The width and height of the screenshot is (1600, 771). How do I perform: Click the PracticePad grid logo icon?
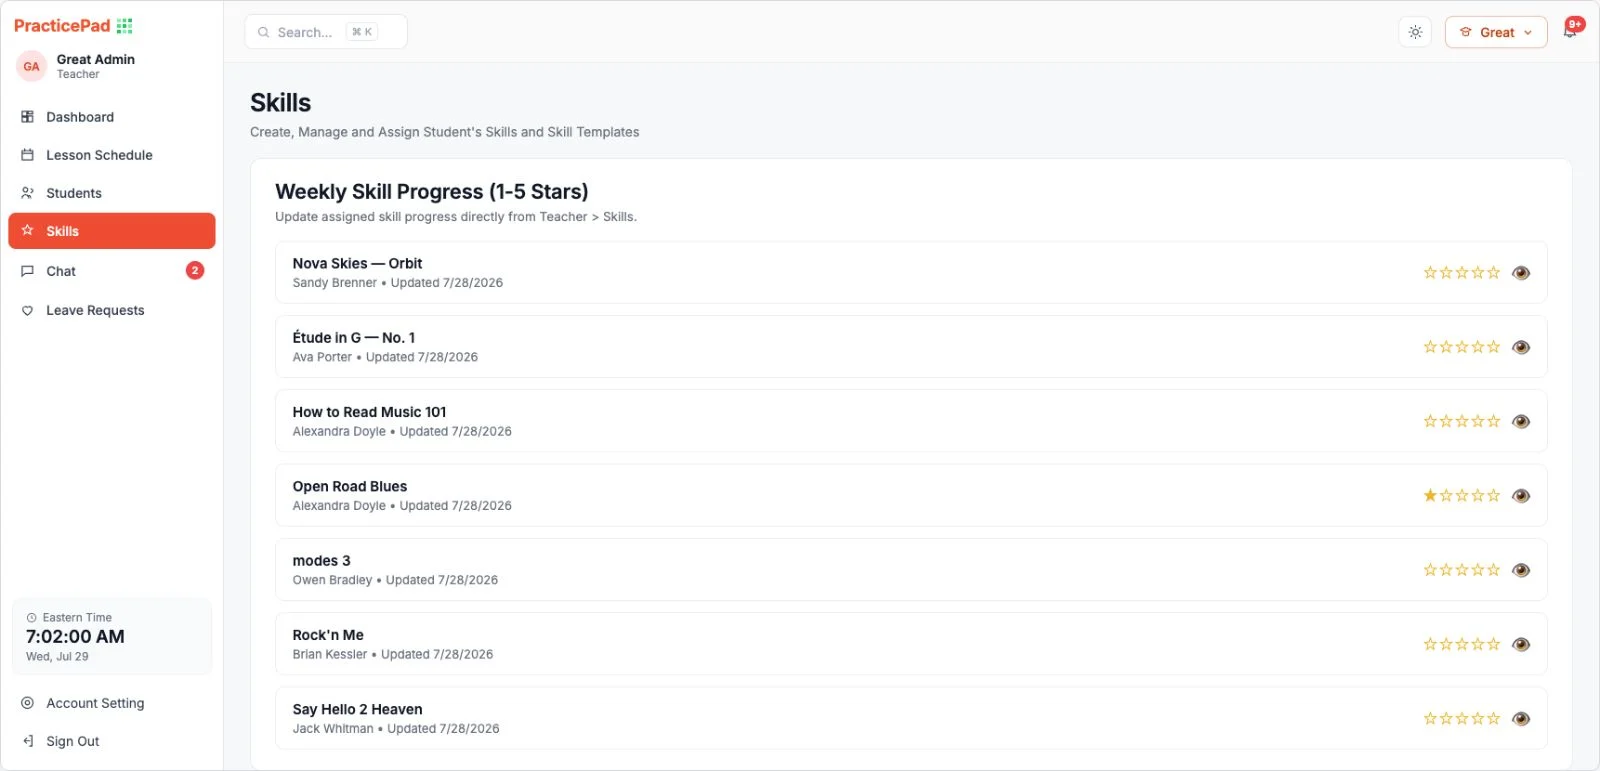point(125,26)
